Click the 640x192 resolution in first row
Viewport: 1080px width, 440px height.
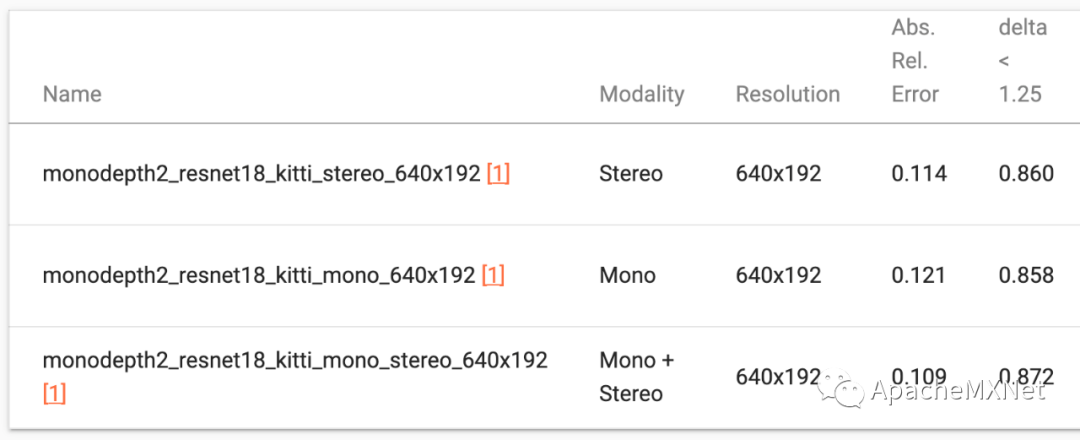coord(778,174)
